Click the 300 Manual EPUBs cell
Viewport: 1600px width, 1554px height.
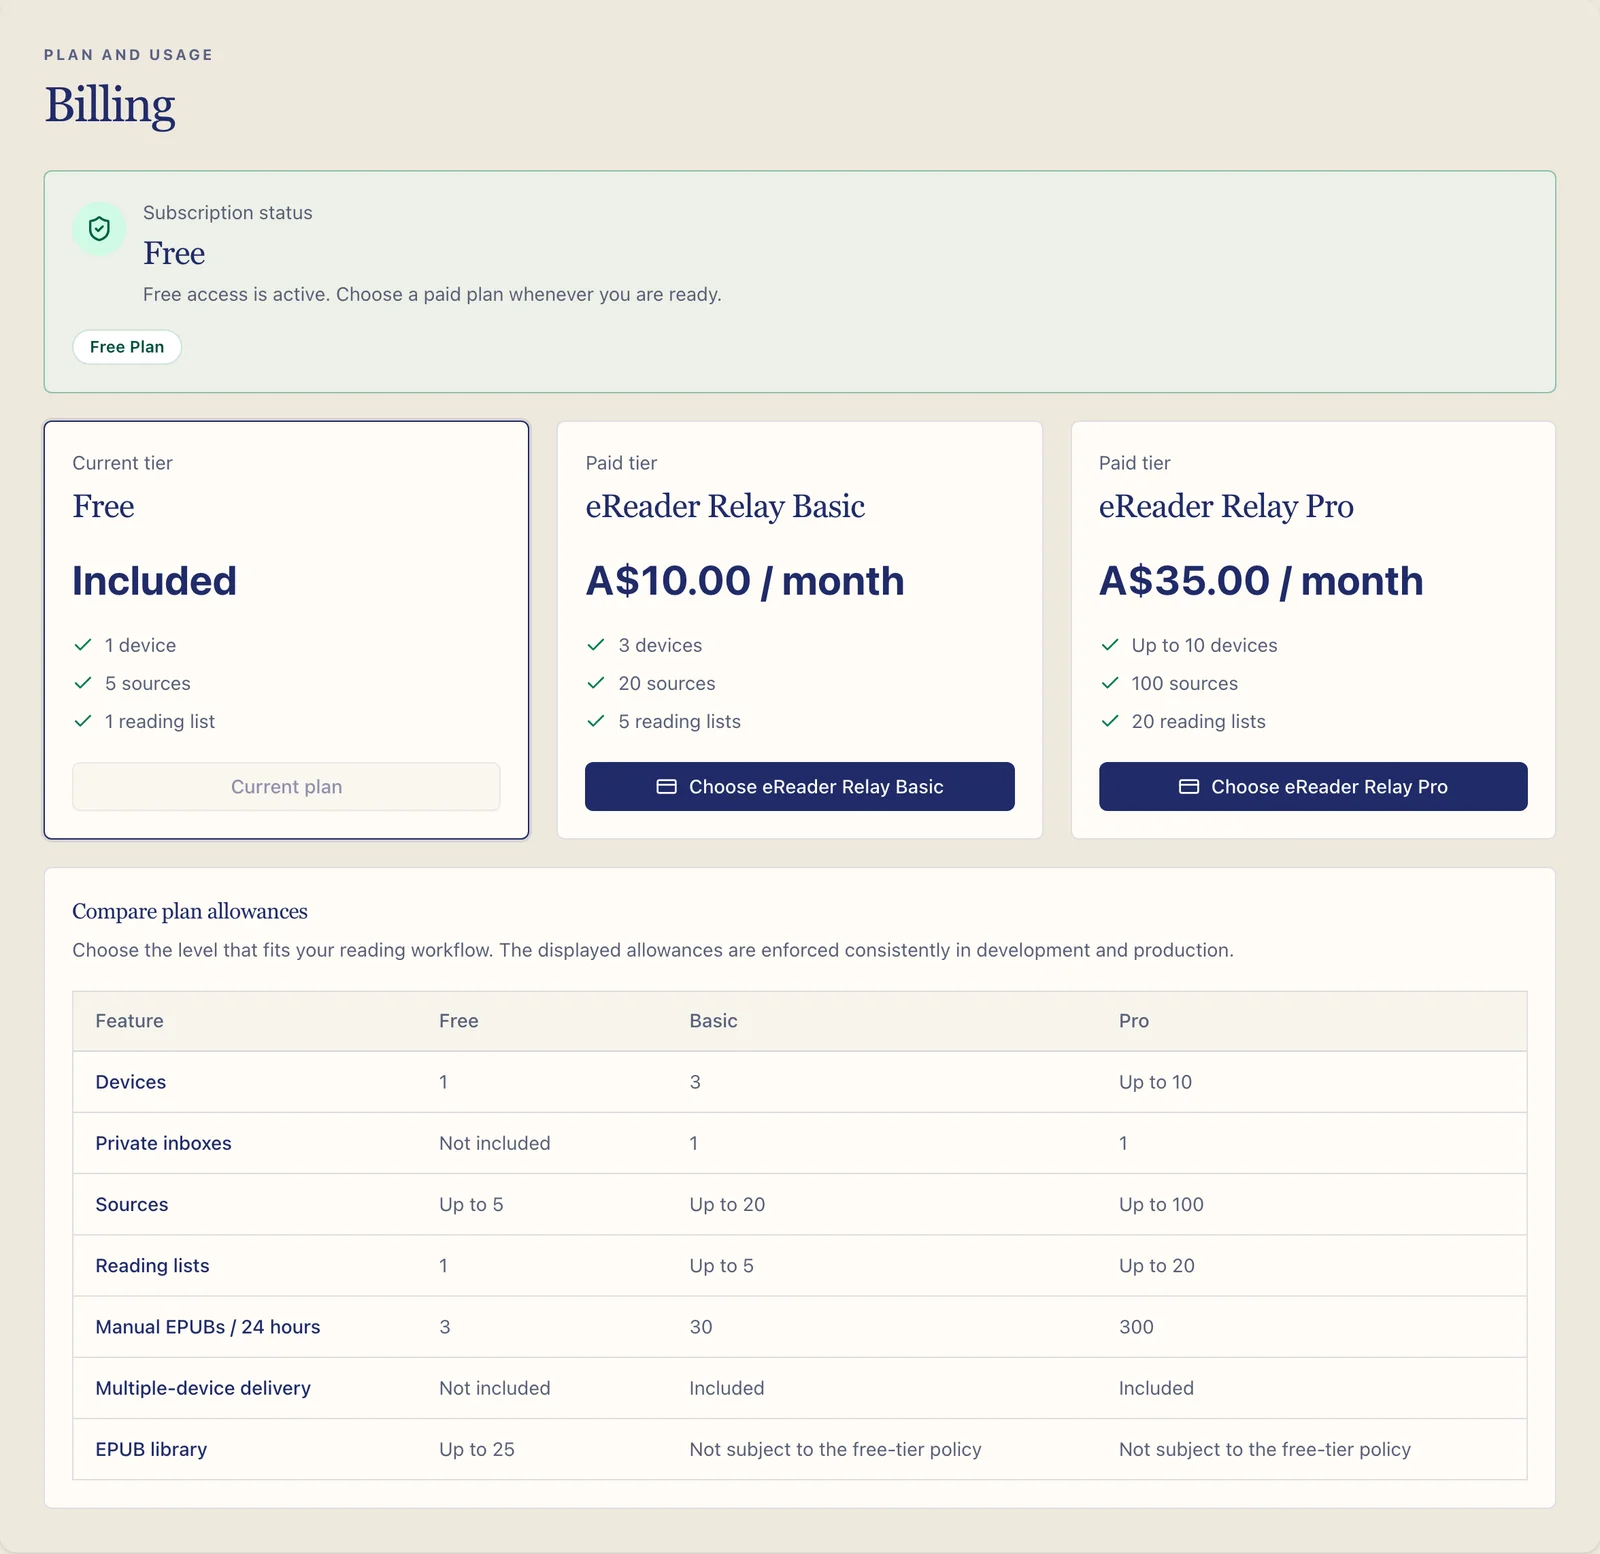click(1137, 1327)
